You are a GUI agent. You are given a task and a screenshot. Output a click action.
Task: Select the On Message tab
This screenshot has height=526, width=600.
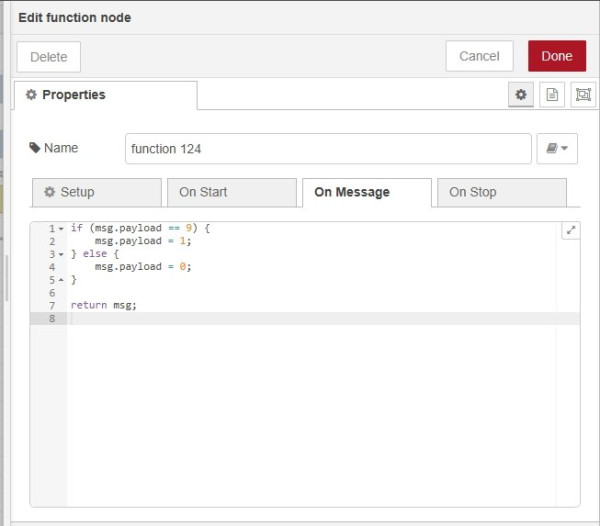pyautogui.click(x=352, y=192)
